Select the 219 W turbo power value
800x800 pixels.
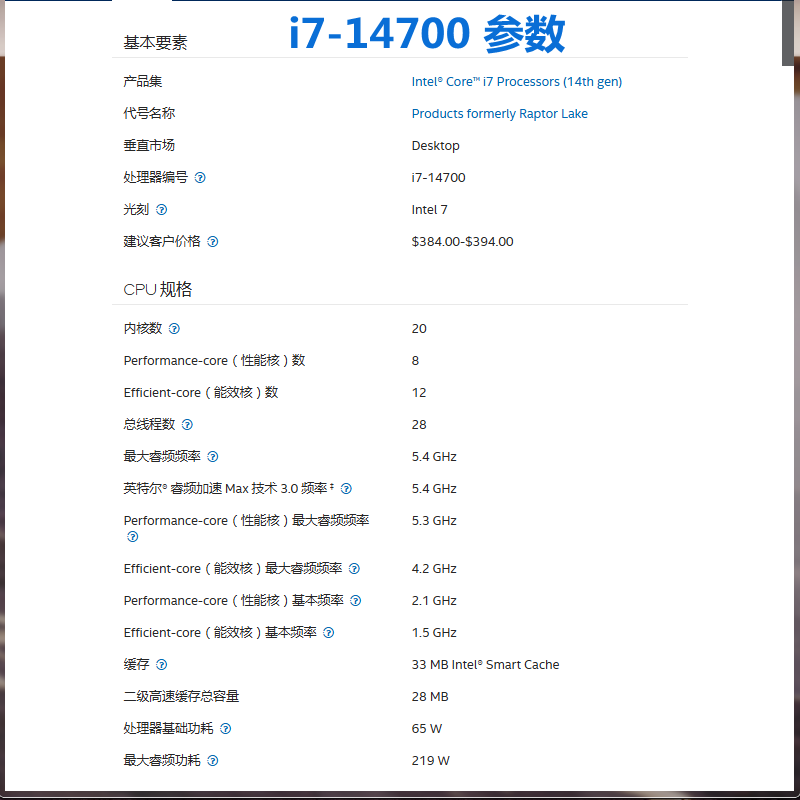(431, 761)
